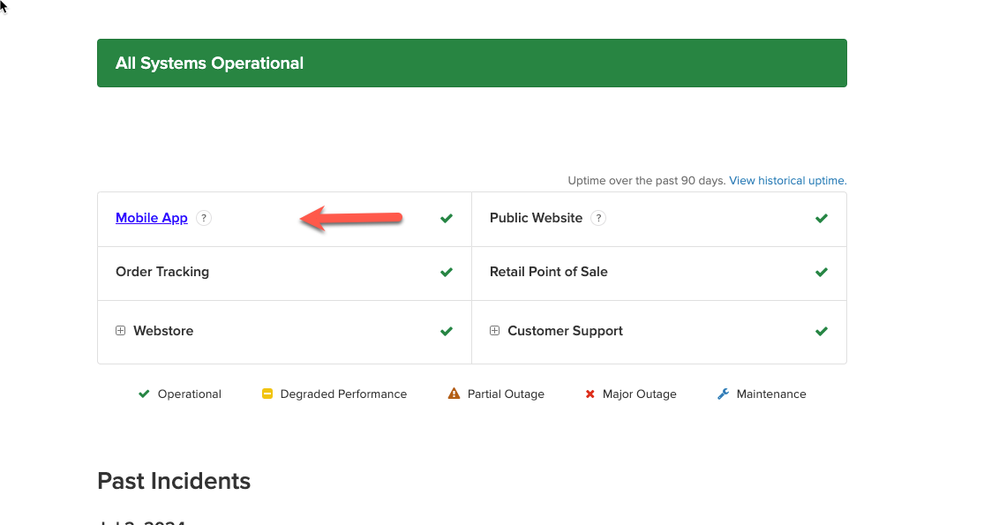Screen dimensions: 999x525
Task: Select the Order Tracking text
Action: [162, 271]
